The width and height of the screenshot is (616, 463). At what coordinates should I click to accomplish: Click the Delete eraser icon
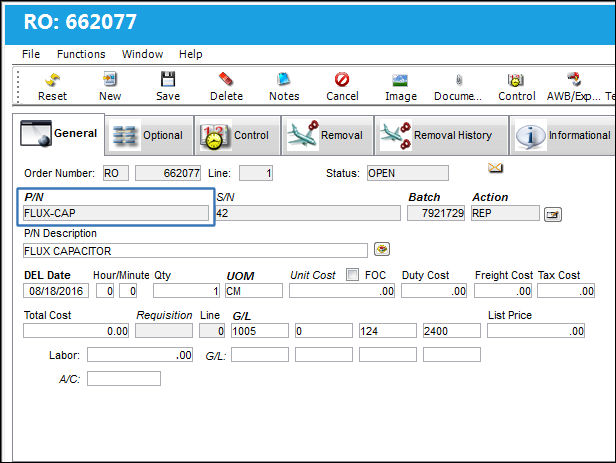pyautogui.click(x=226, y=79)
